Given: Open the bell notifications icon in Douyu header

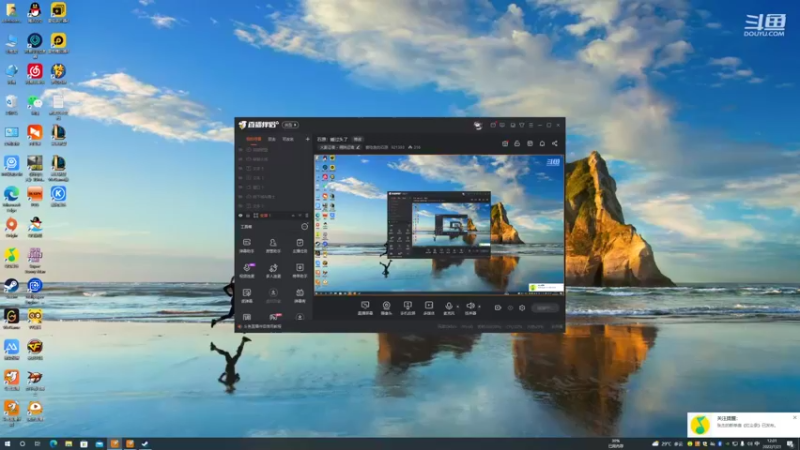Looking at the screenshot, I should [542, 143].
